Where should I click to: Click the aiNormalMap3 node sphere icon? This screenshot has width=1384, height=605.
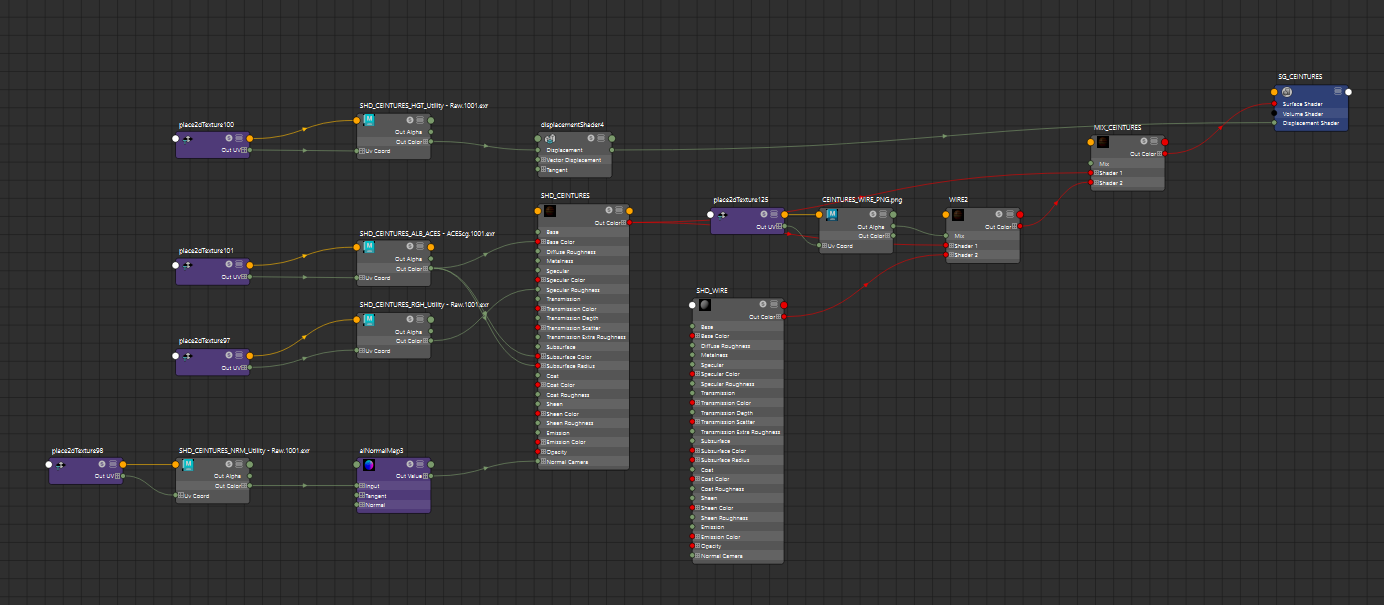(x=369, y=465)
